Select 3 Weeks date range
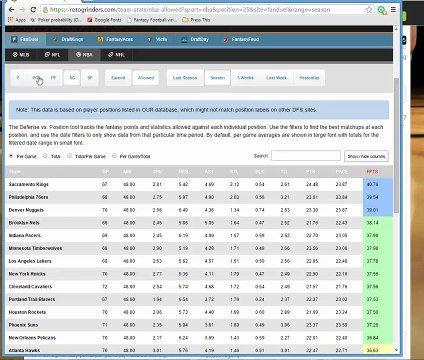Screen dimensions: 424x360 click(x=245, y=78)
